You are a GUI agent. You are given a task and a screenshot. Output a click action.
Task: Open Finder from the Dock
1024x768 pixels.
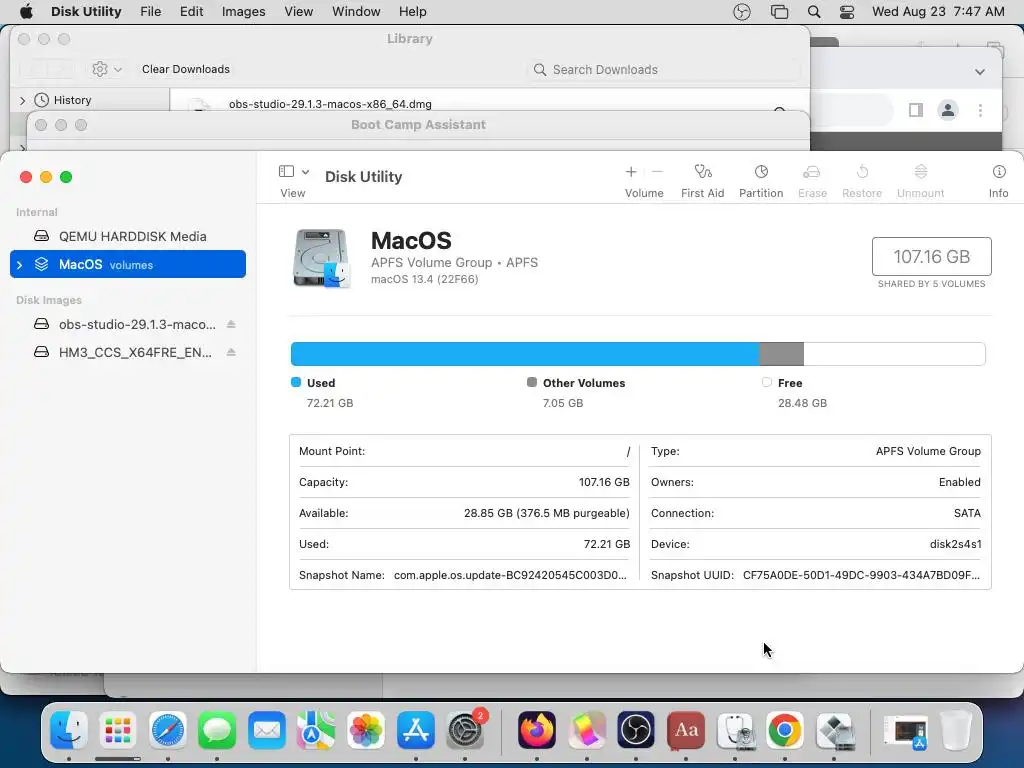(x=69, y=730)
